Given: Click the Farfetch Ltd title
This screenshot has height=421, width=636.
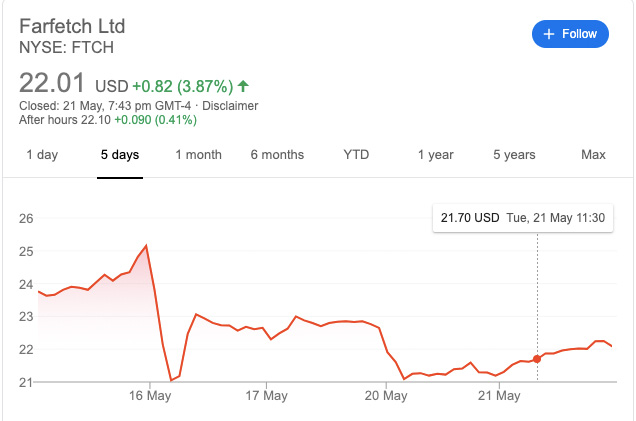Looking at the screenshot, I should pyautogui.click(x=72, y=25).
